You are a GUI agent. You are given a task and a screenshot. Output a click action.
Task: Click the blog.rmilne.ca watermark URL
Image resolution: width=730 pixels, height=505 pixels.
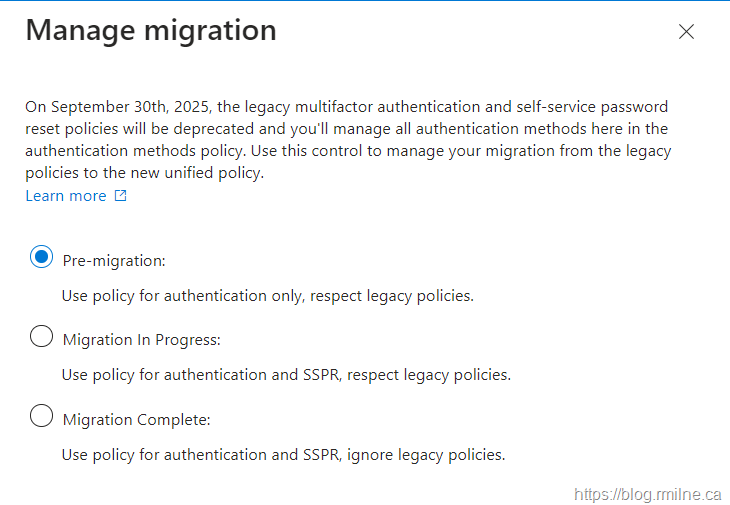coord(647,493)
